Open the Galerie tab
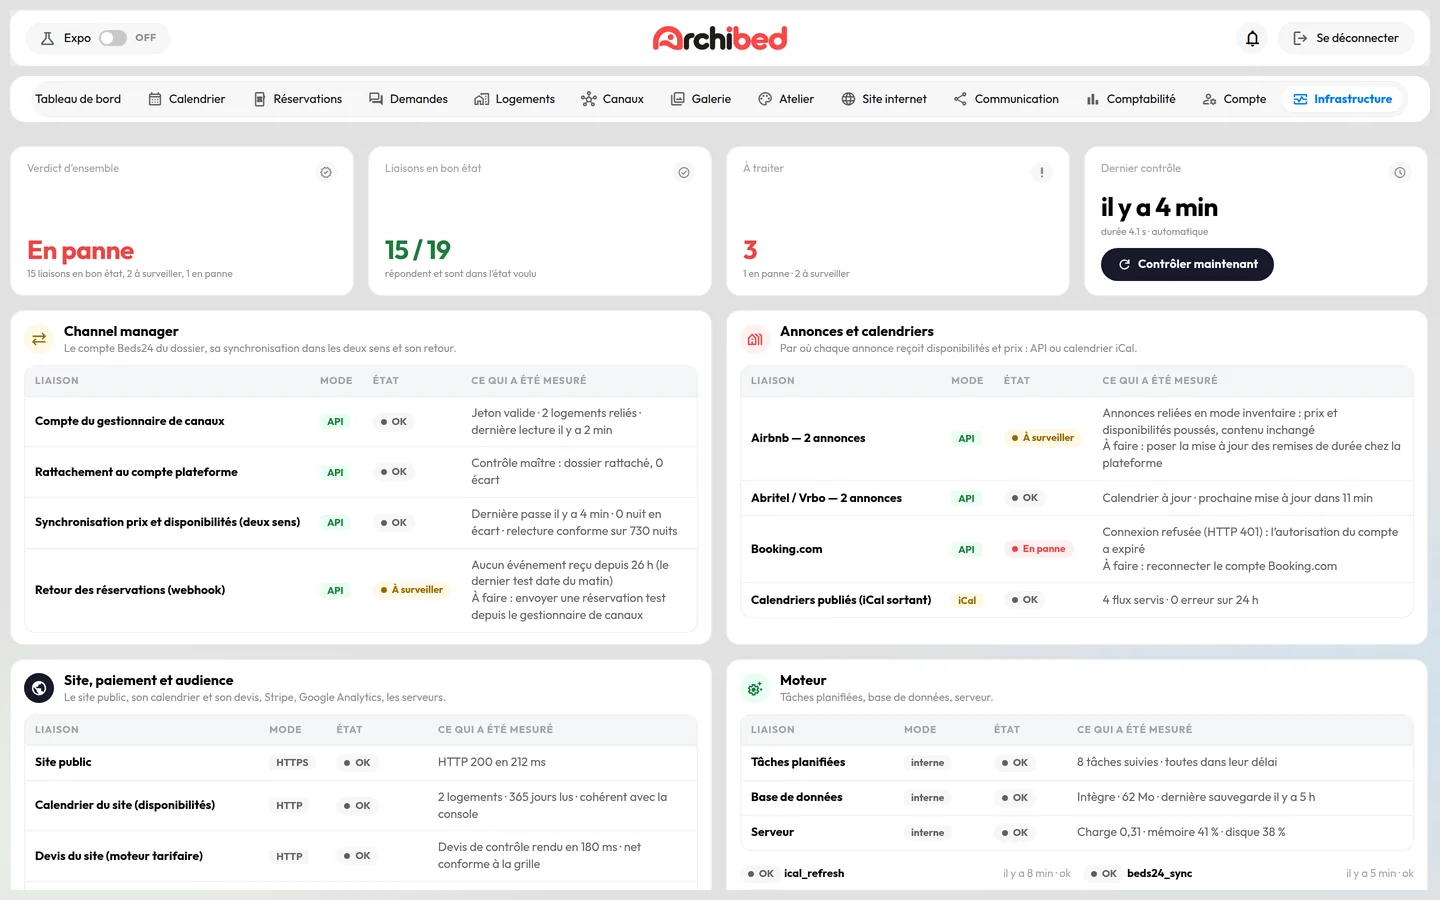 click(x=701, y=99)
